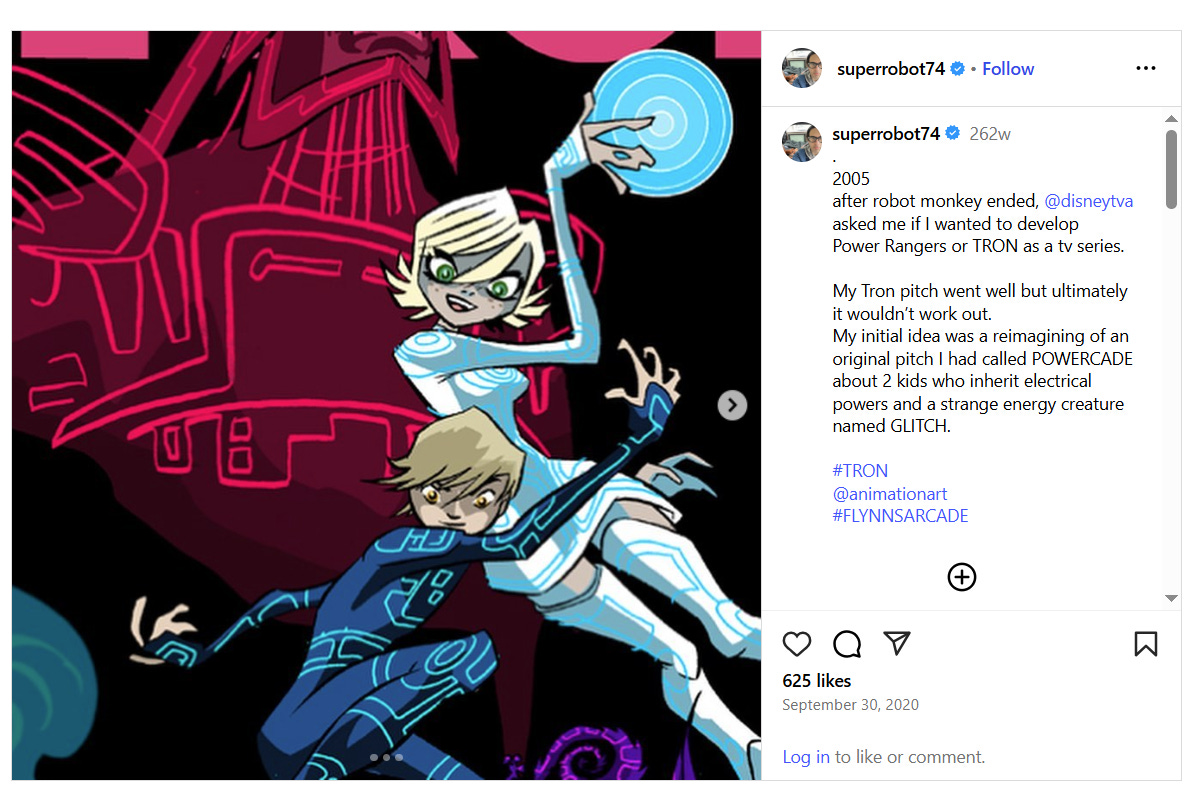1201x789 pixels.
Task: Open the #FLYNNSARCADE hashtag
Action: [x=900, y=516]
